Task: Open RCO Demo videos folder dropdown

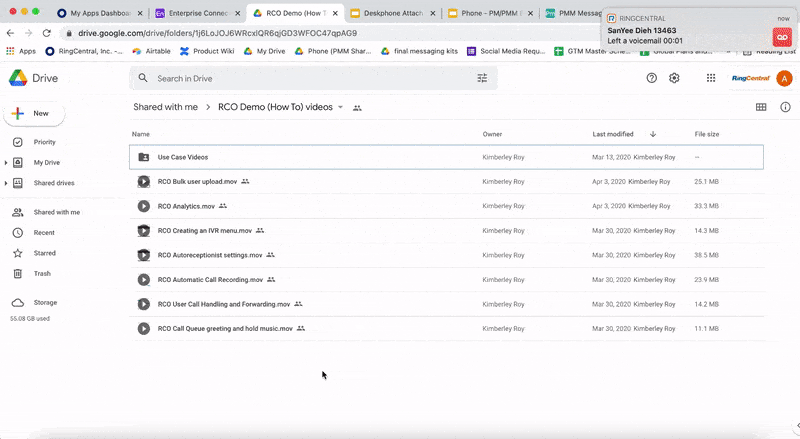Action: [x=340, y=107]
